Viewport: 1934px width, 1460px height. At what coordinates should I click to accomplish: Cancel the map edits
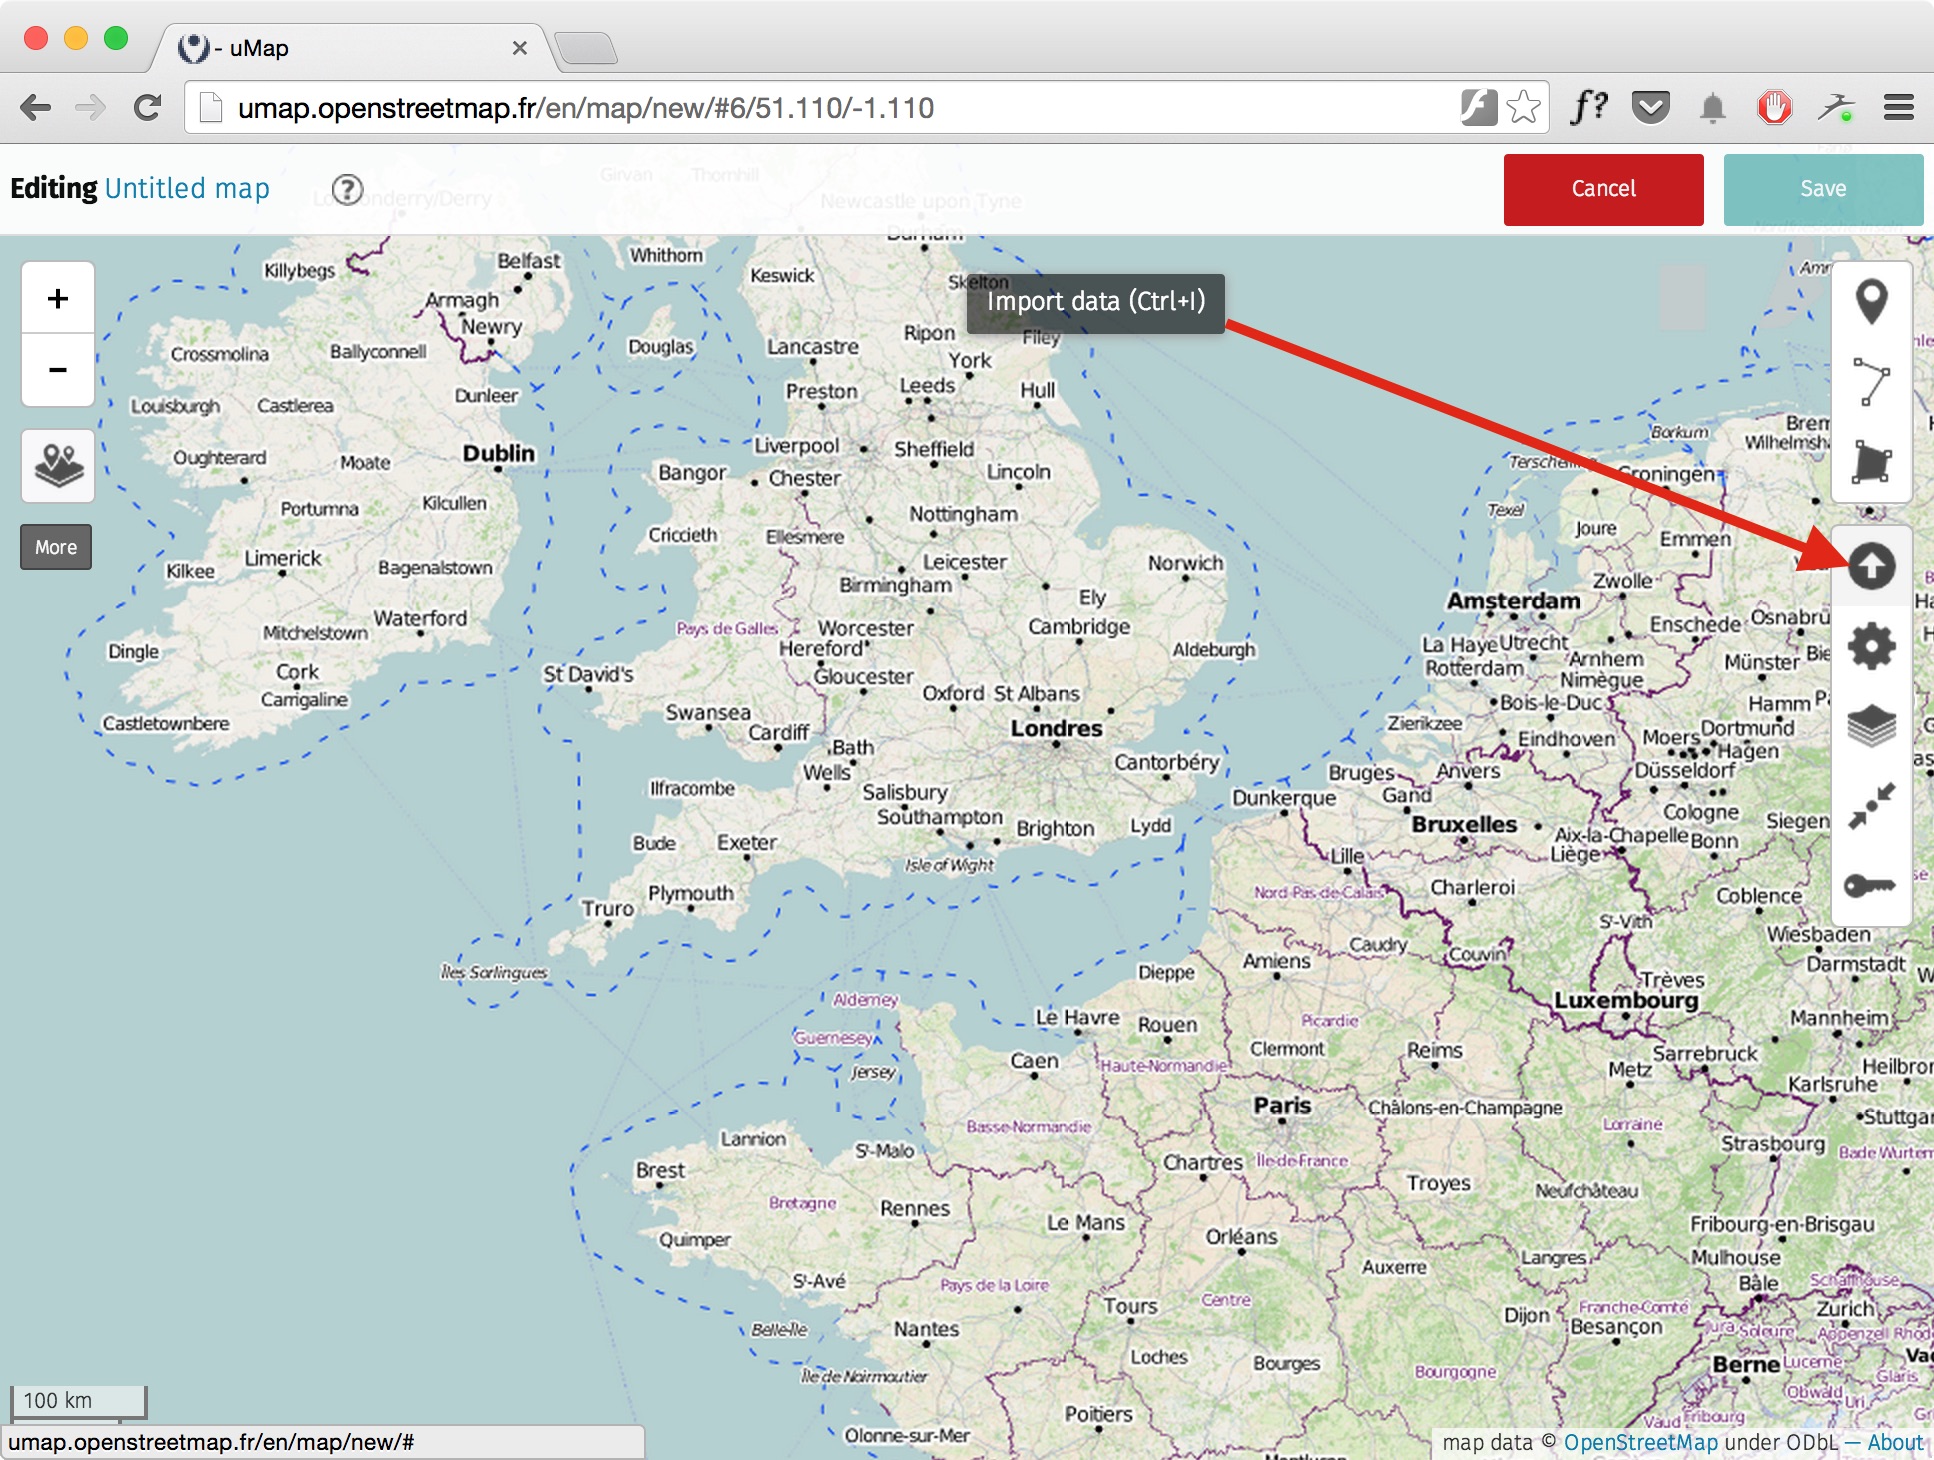[x=1603, y=189]
